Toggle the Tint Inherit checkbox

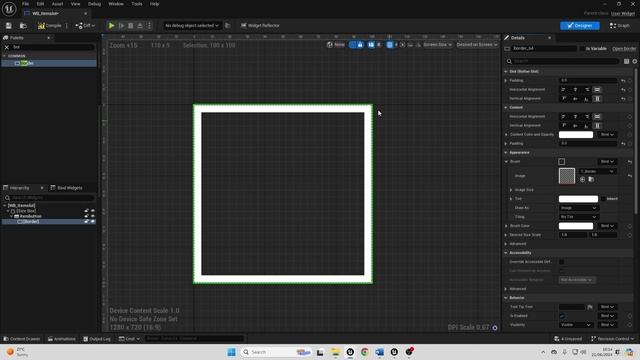coord(603,199)
